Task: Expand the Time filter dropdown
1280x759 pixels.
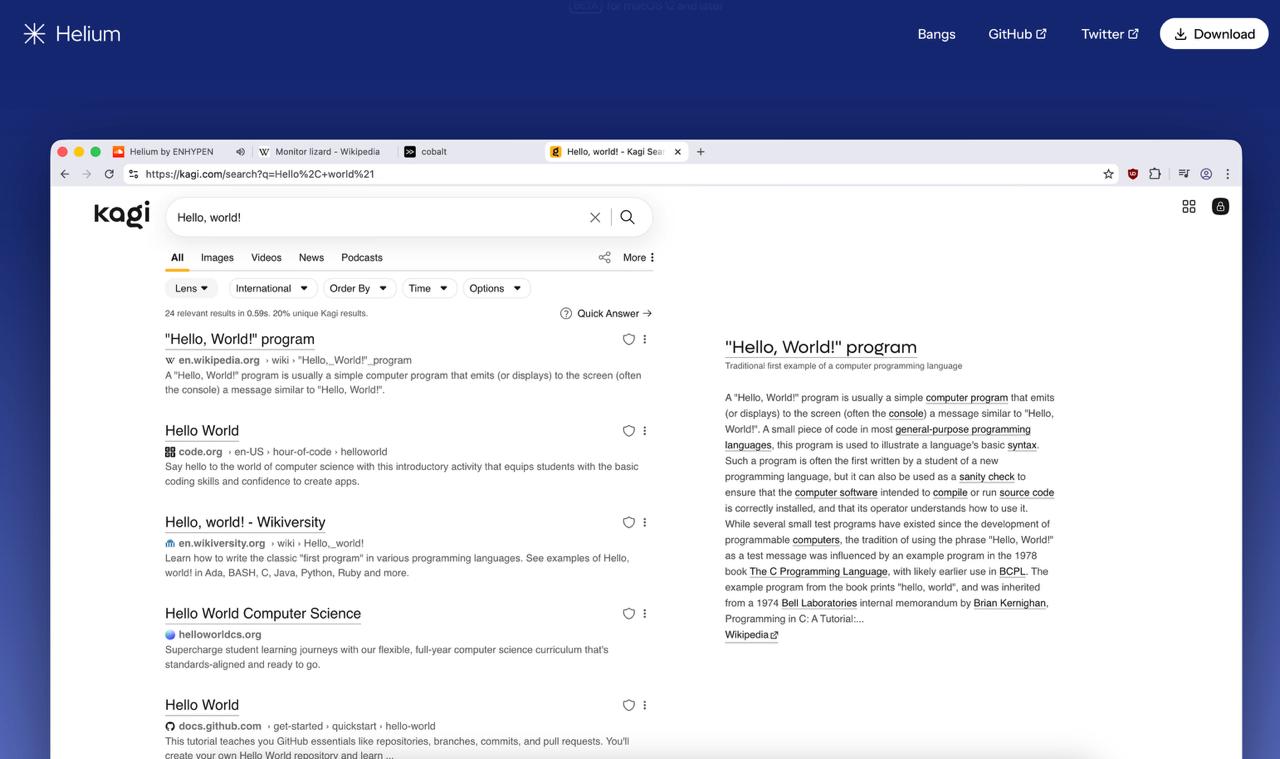Action: tap(429, 288)
